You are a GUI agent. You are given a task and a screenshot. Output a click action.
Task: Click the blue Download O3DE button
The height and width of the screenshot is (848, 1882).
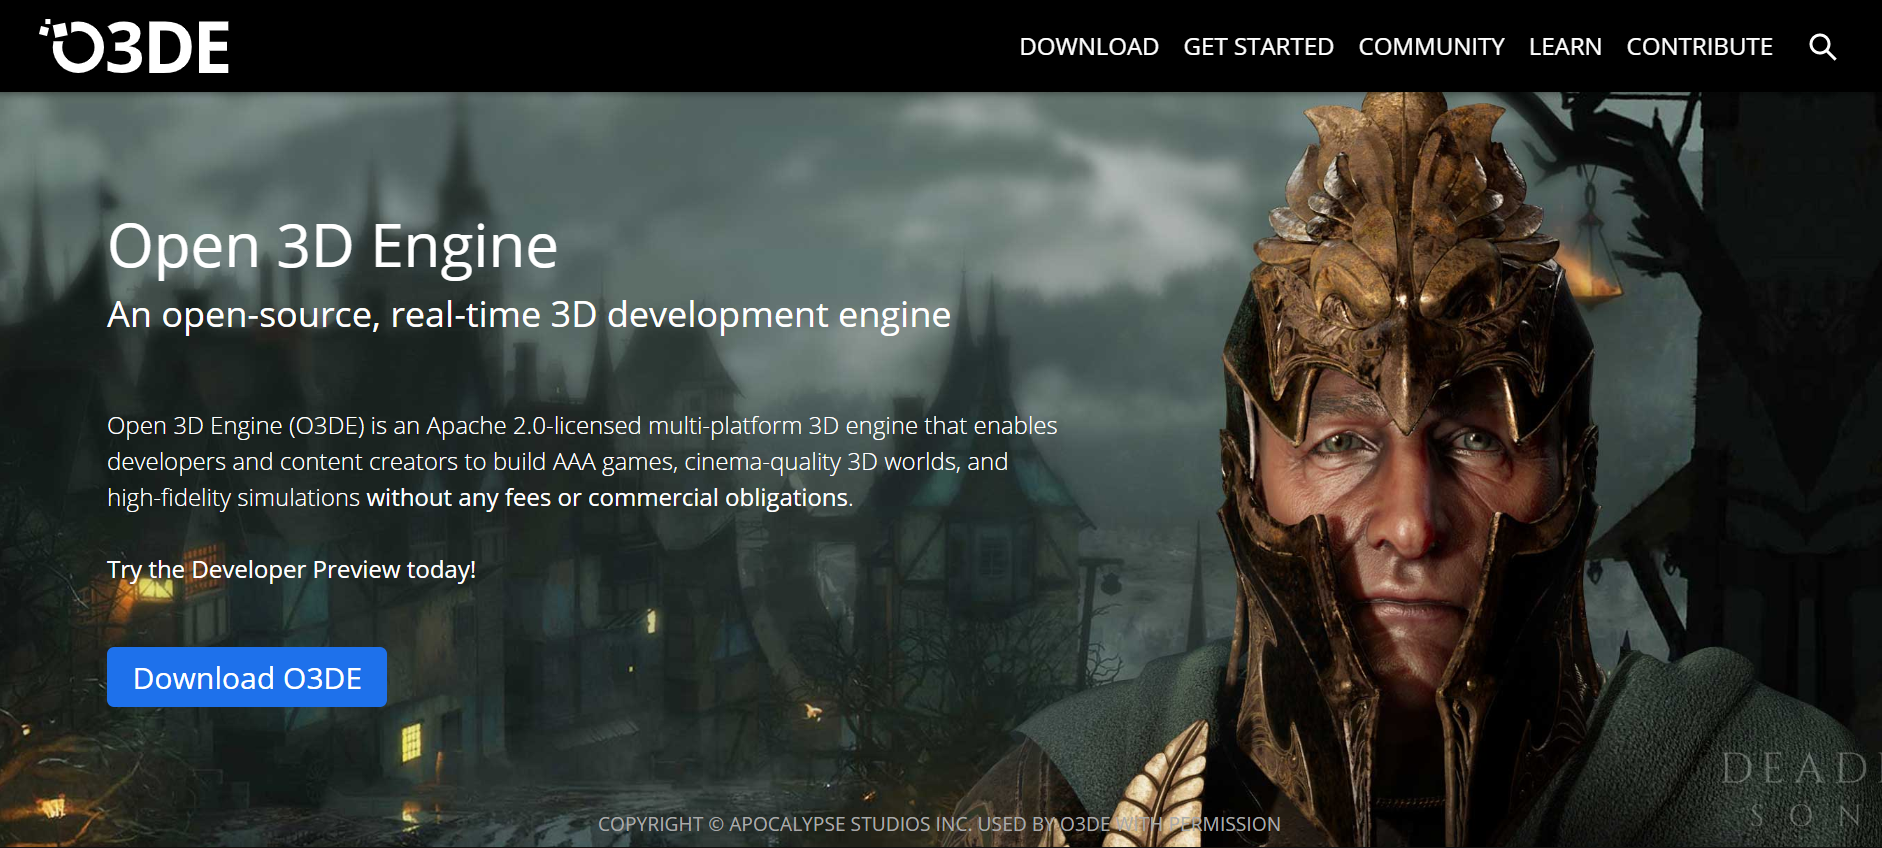pos(247,677)
